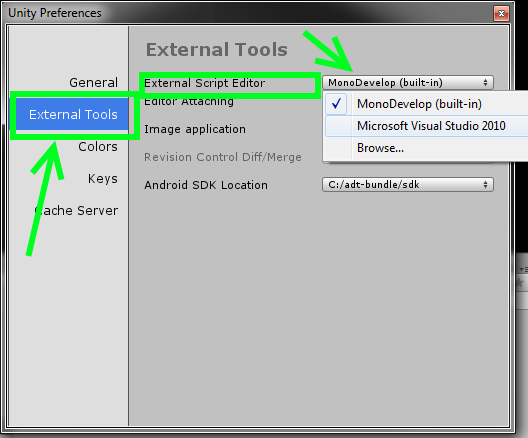Open the Android SDK Location dropdown
Screen dimensions: 528x438
tap(408, 184)
